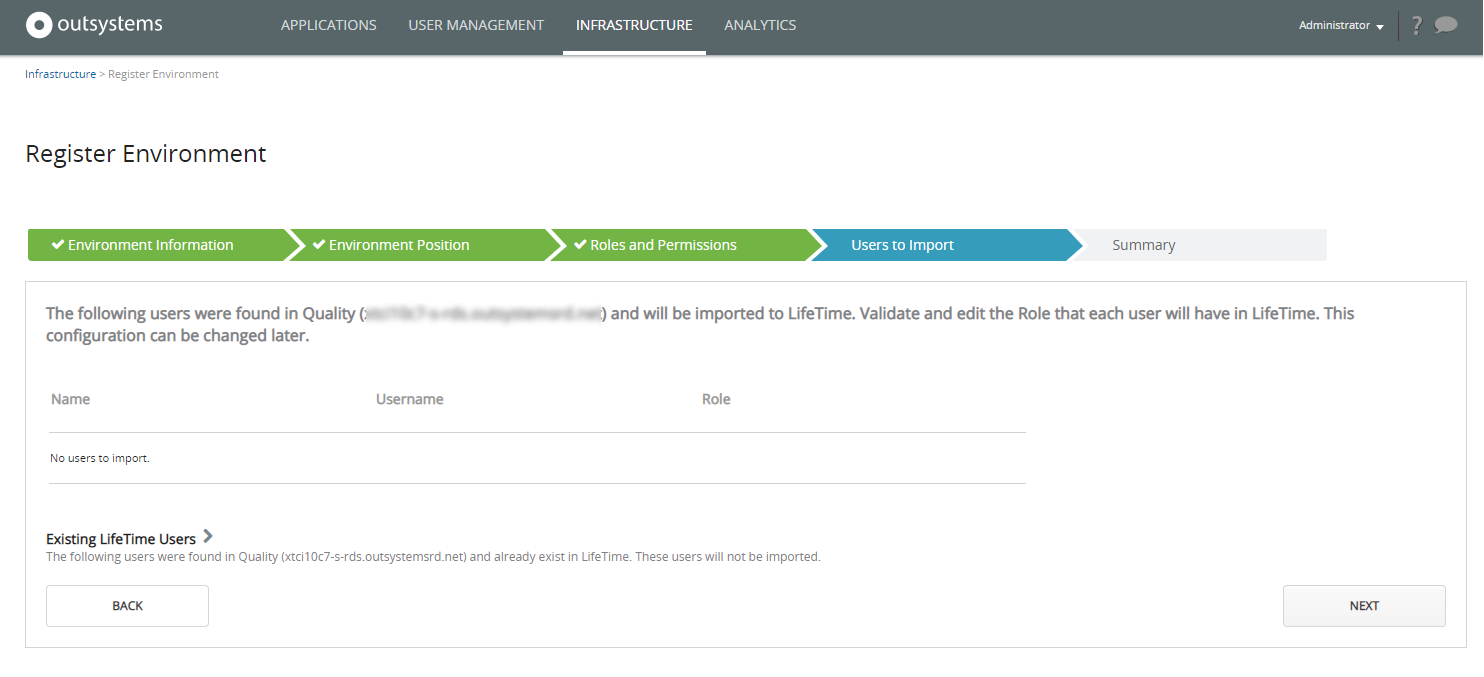Click the Summary wizard step arrow
1484x677 pixels.
tap(1143, 244)
